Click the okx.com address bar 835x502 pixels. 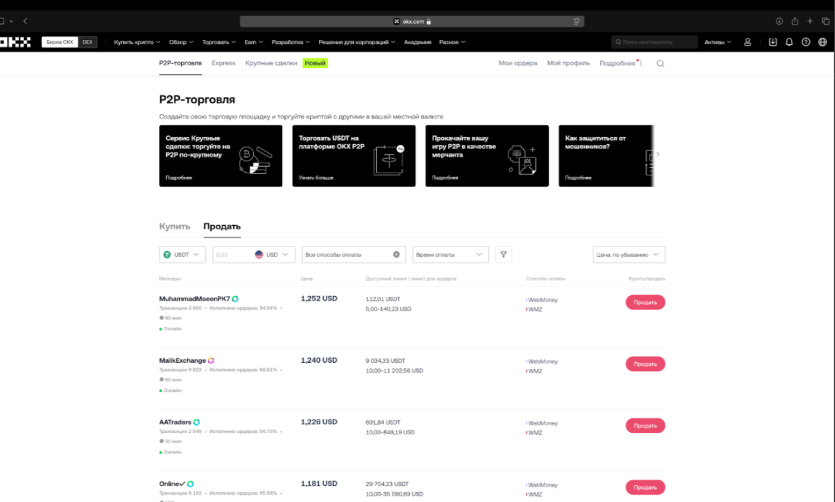coord(412,21)
